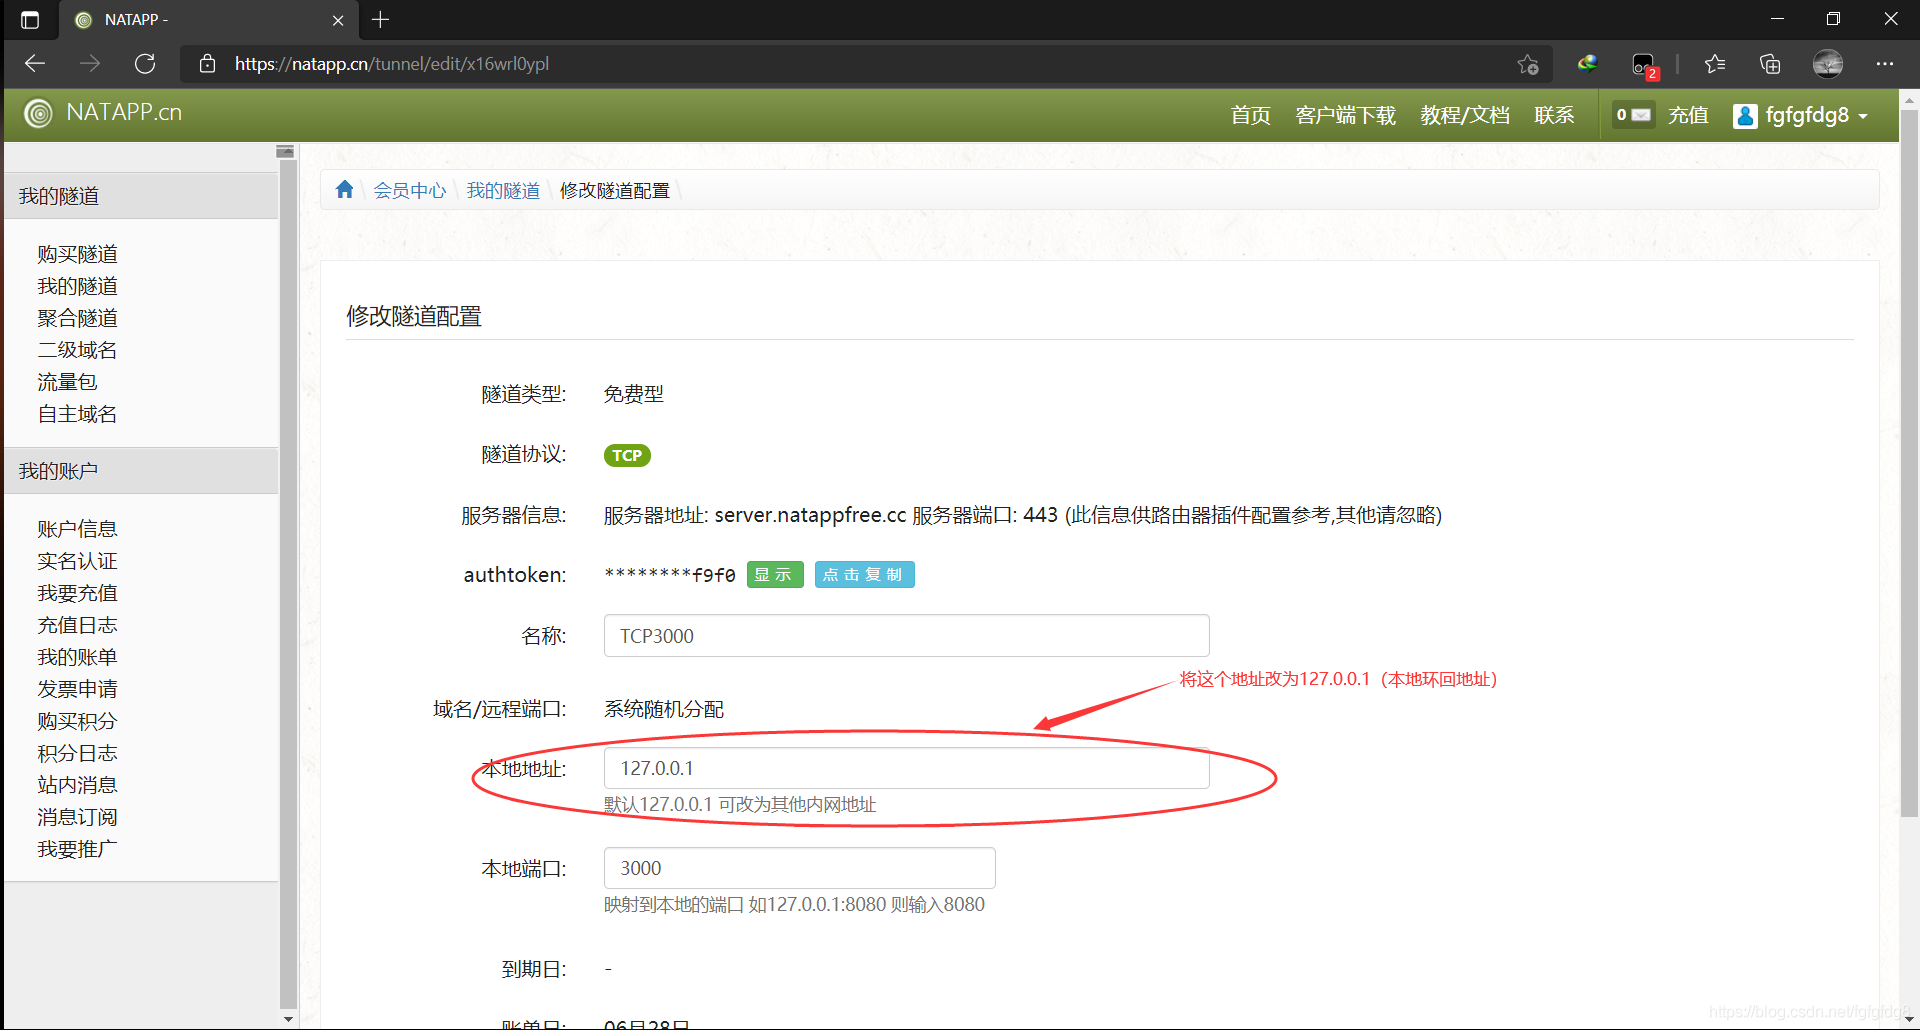Expand the fgfgfdg8 account dropdown
This screenshot has width=1920, height=1030.
(x=1802, y=116)
